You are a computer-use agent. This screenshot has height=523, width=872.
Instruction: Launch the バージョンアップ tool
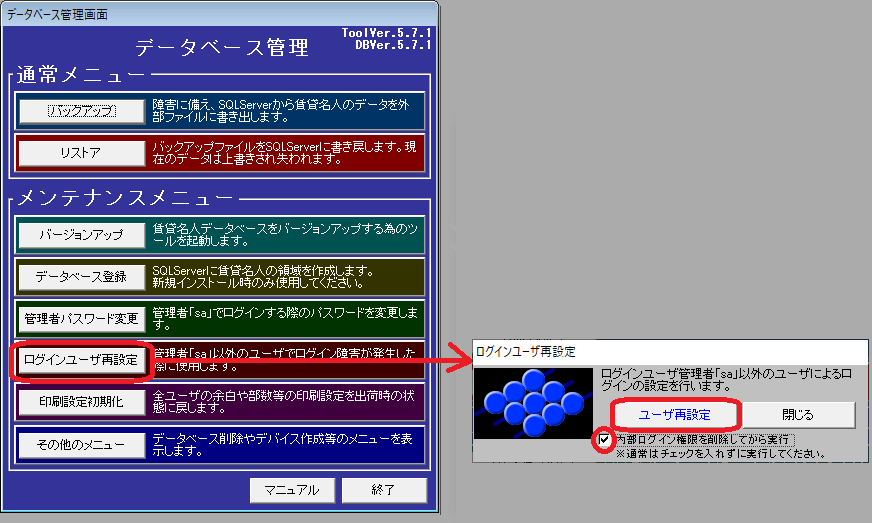(80, 235)
